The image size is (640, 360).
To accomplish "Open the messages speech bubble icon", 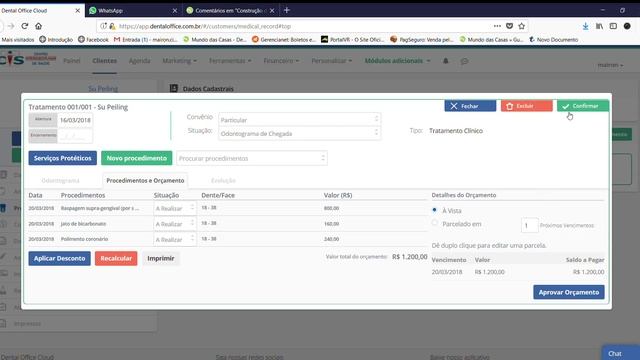I will click(x=464, y=61).
